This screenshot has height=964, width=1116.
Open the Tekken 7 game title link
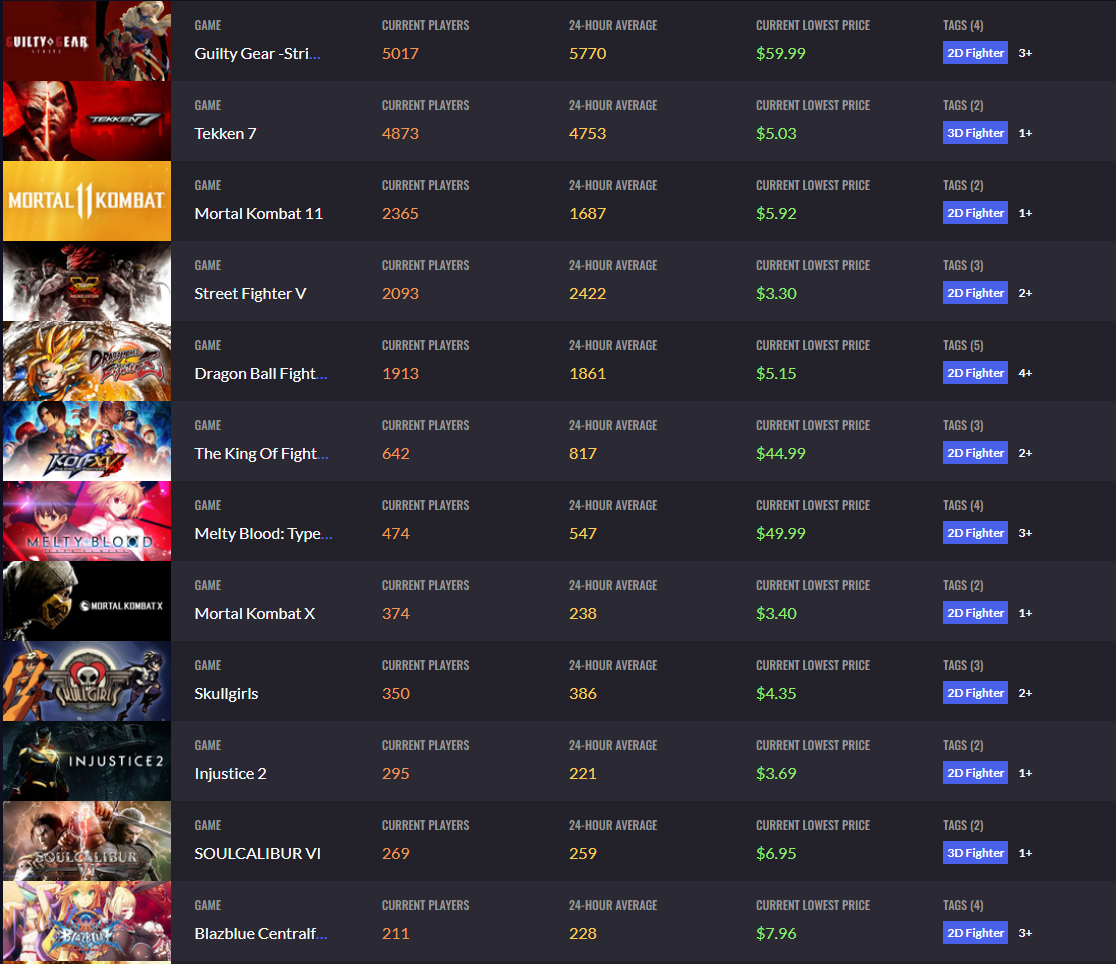[x=226, y=133]
